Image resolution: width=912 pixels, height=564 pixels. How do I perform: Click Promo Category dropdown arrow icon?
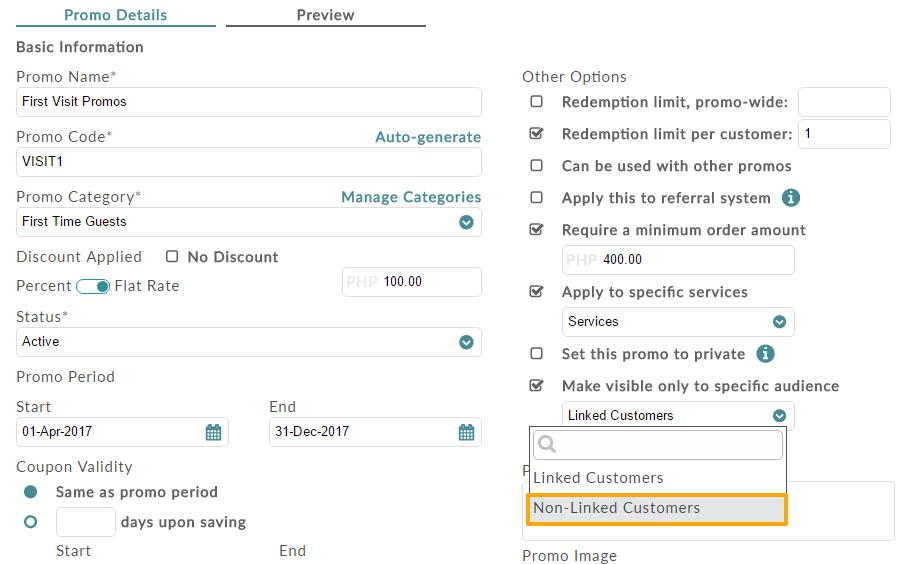[x=466, y=222]
